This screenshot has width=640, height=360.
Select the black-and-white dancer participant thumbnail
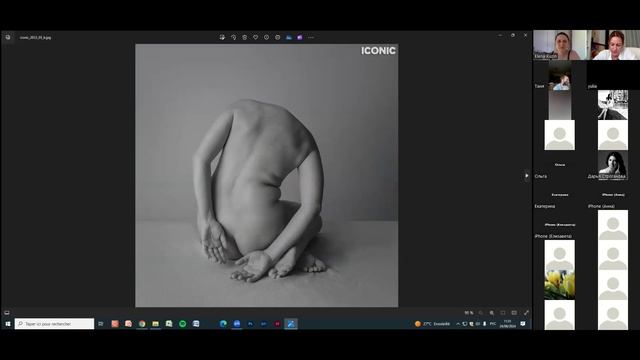tap(613, 105)
